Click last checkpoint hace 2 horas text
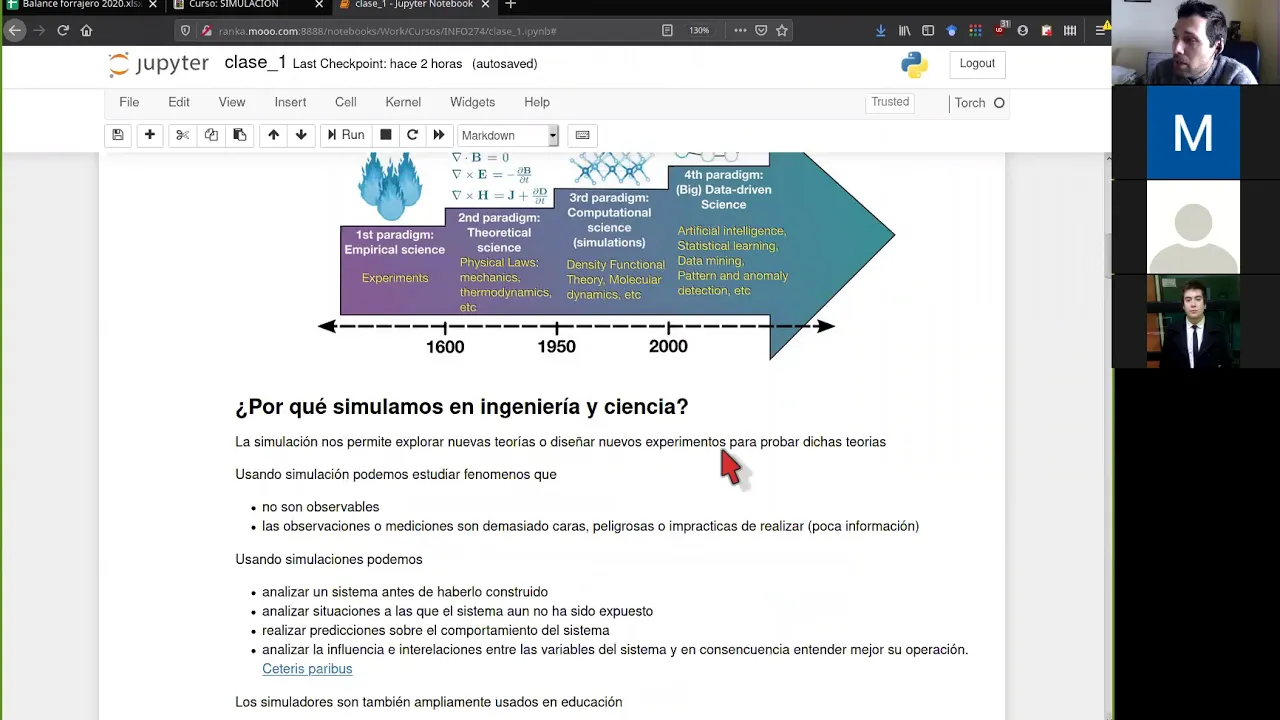This screenshot has width=1280, height=720. tap(377, 64)
